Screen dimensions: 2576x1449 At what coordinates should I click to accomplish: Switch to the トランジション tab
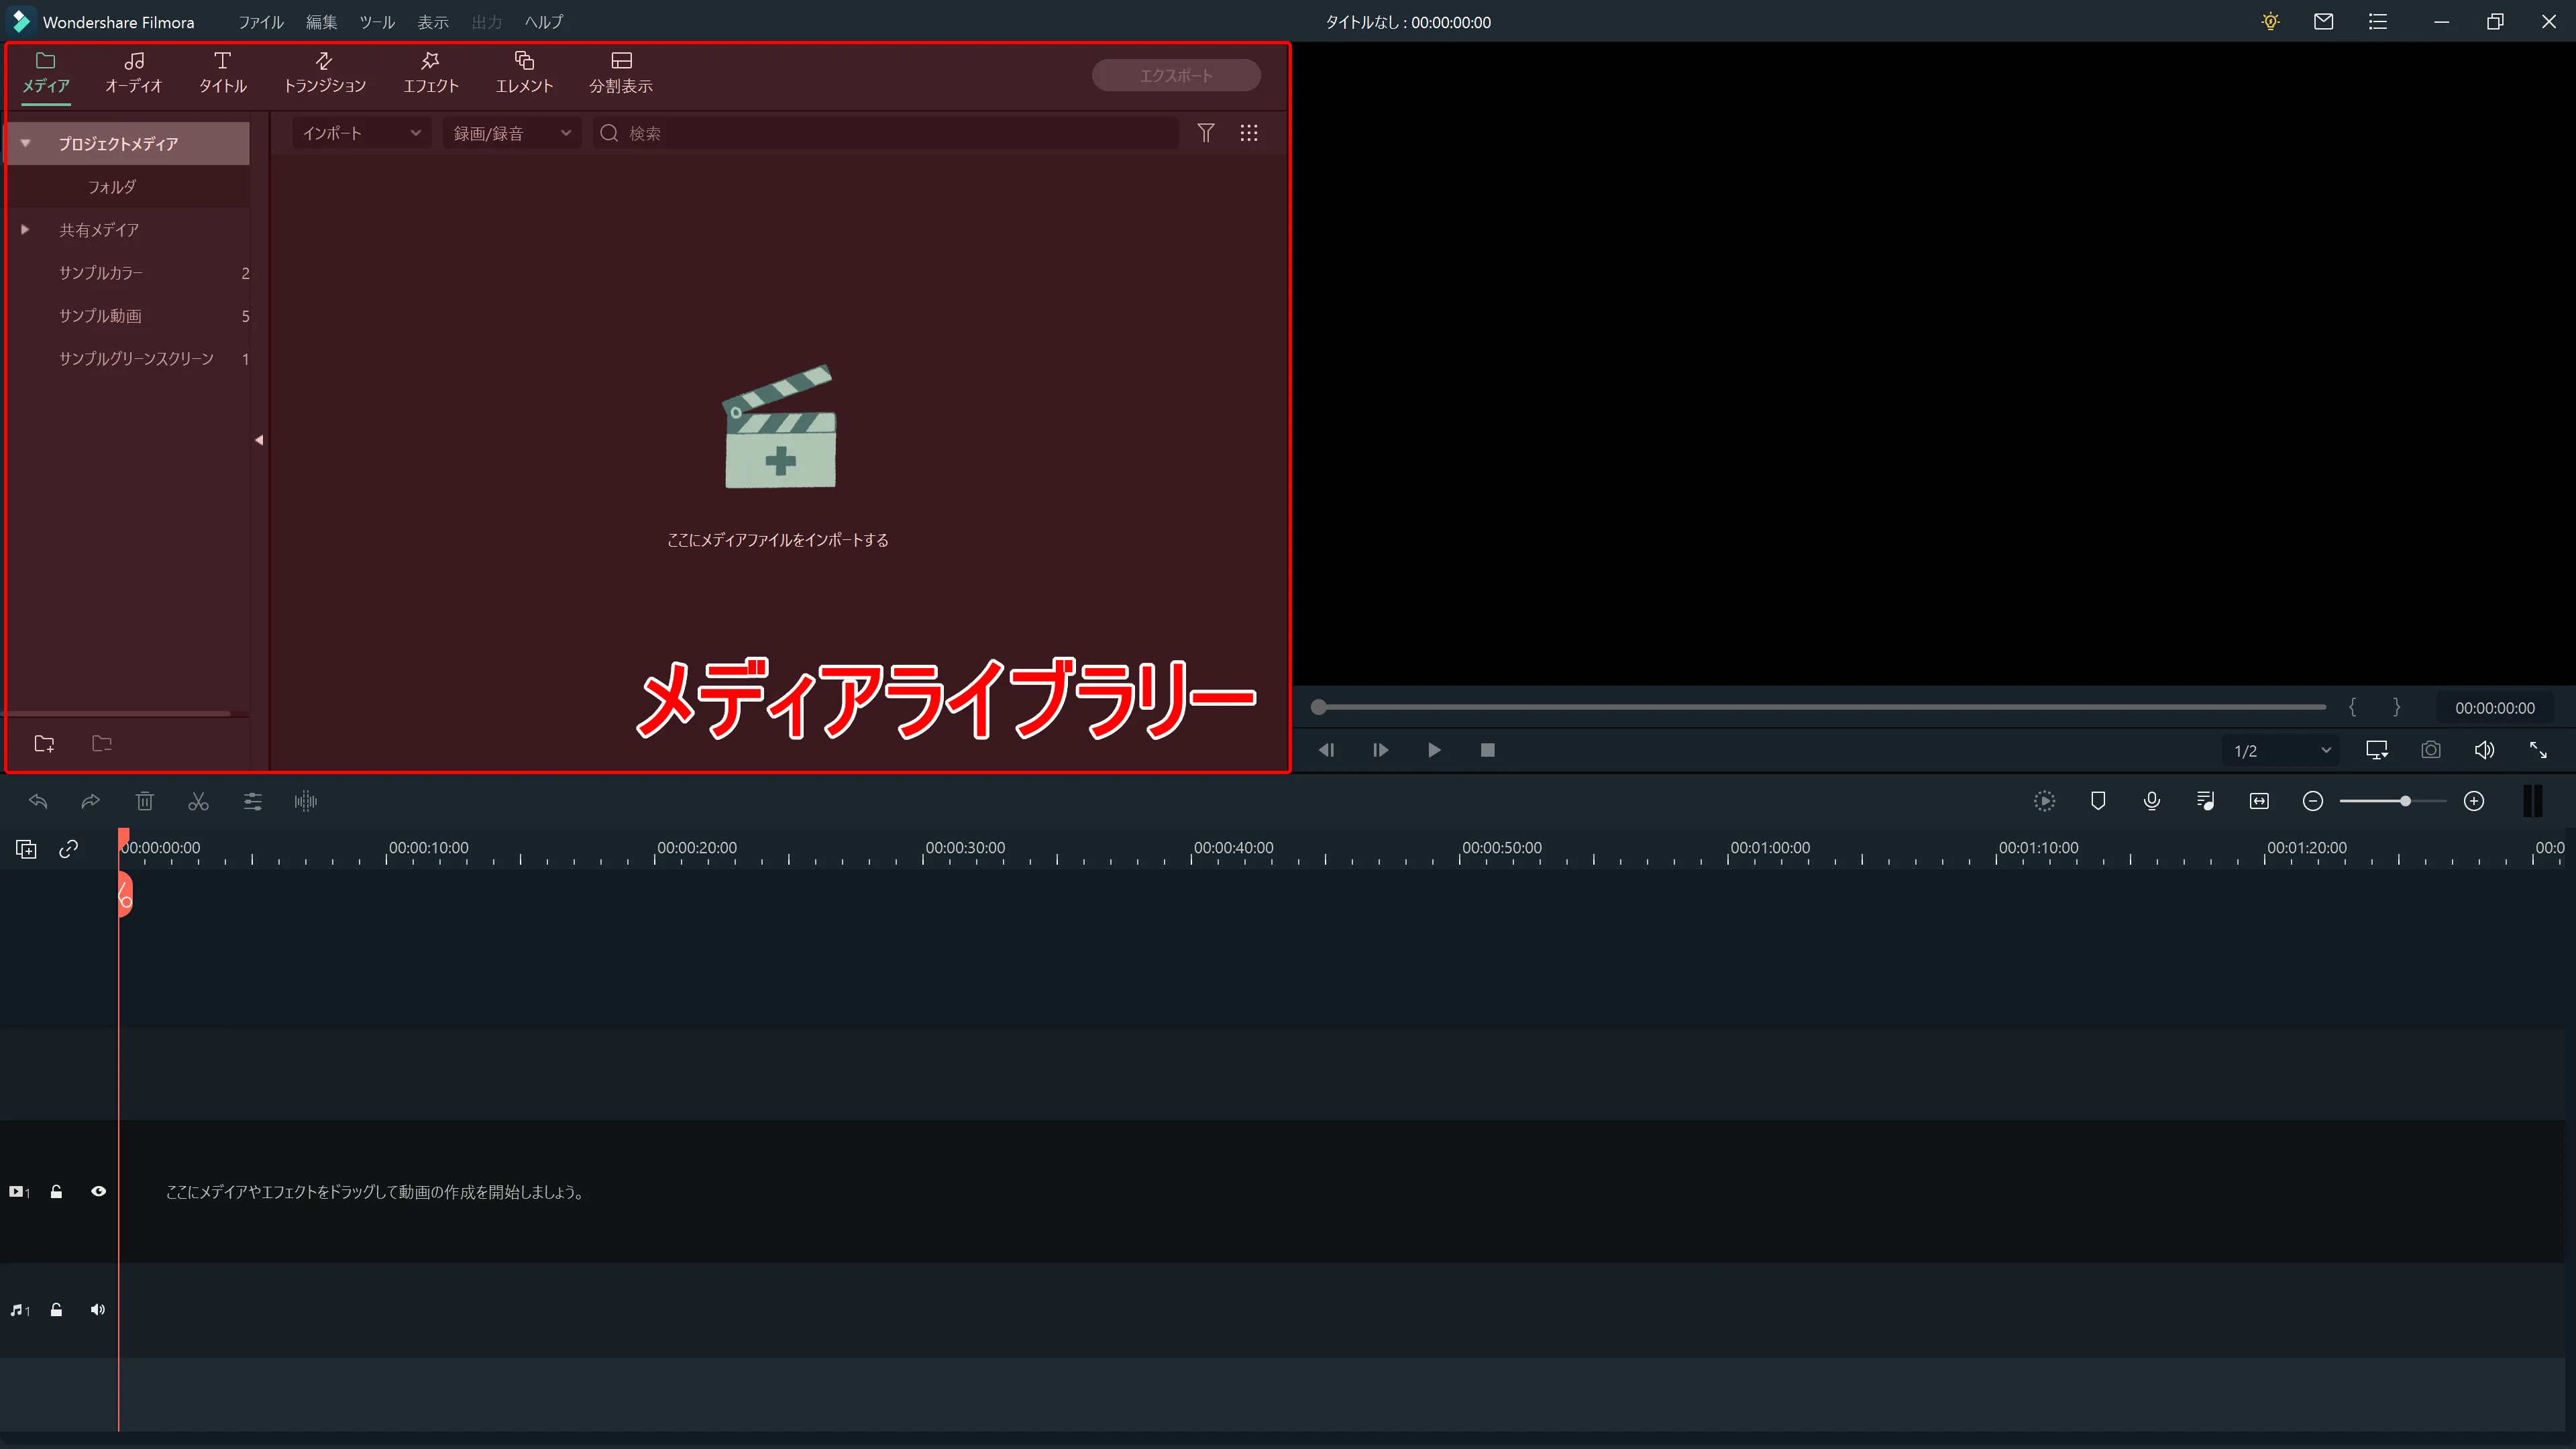pos(324,73)
